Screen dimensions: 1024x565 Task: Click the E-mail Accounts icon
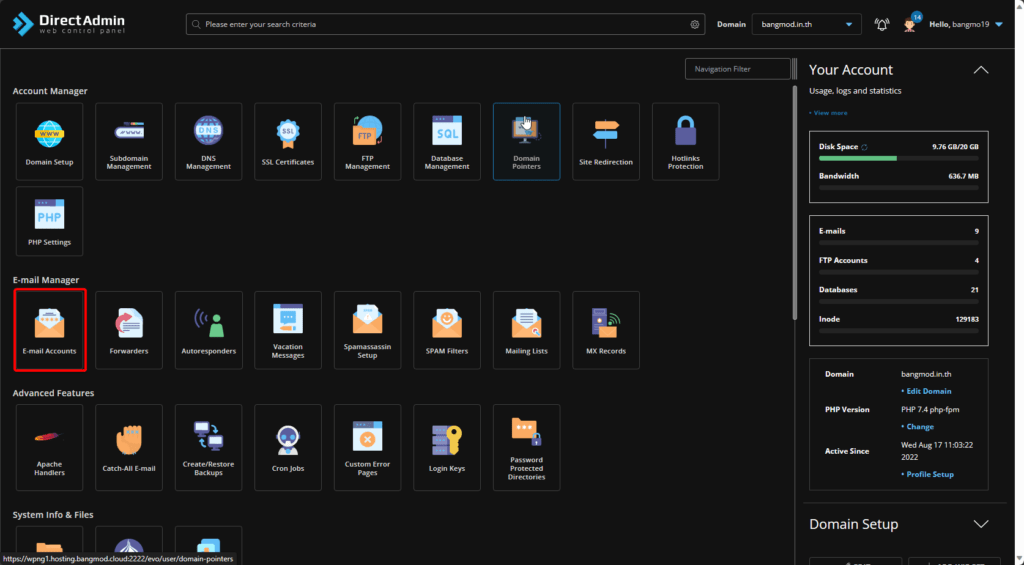click(50, 330)
